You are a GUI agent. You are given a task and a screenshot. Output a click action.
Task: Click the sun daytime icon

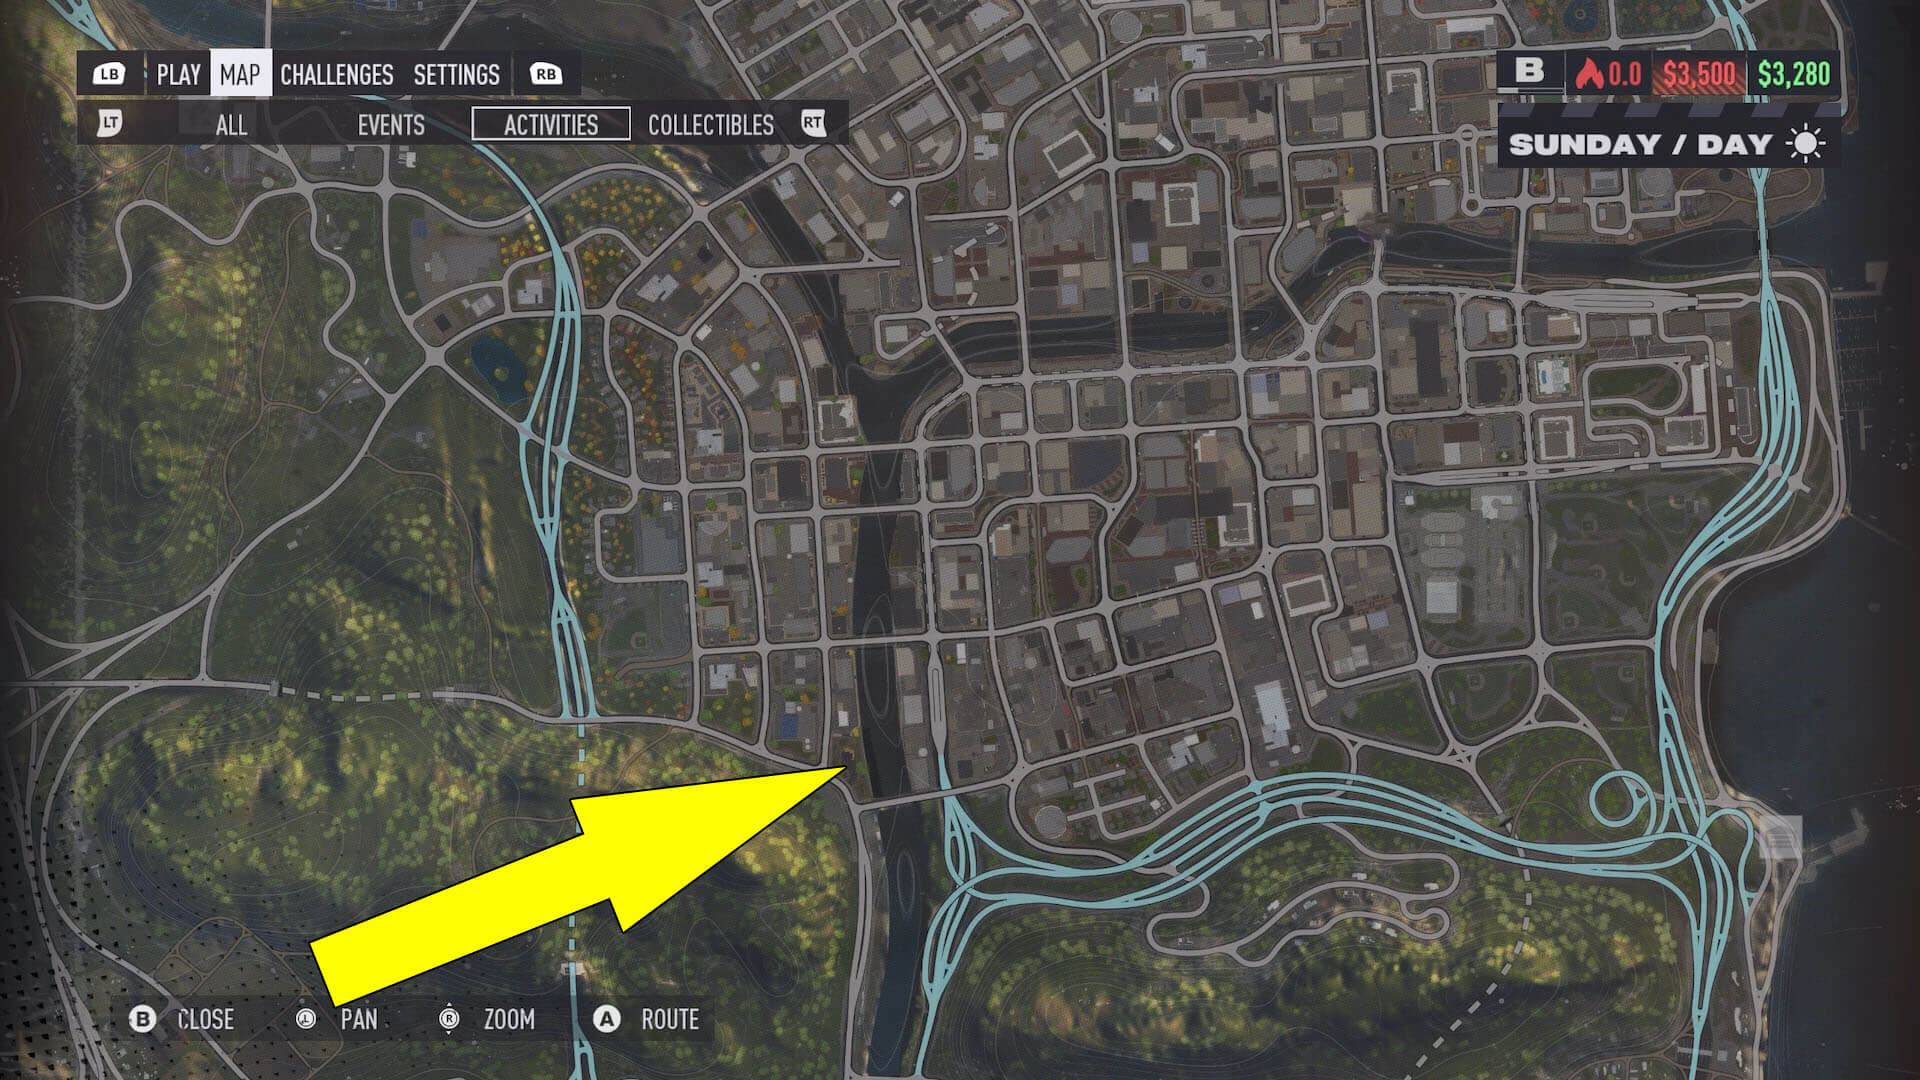pyautogui.click(x=1806, y=144)
